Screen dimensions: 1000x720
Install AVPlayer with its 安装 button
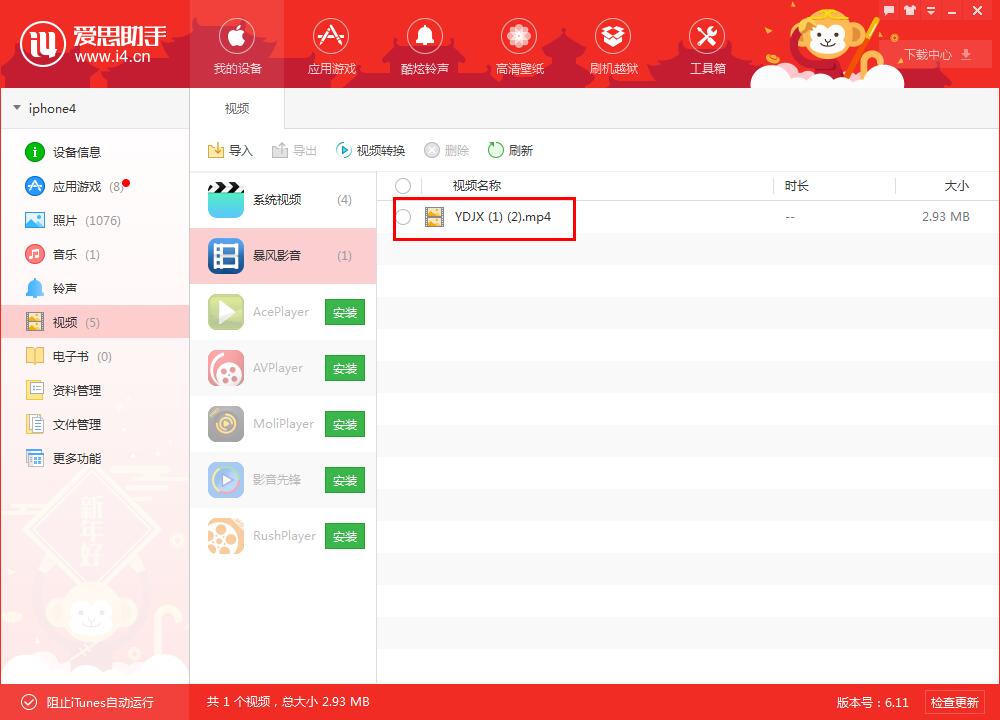click(x=344, y=368)
